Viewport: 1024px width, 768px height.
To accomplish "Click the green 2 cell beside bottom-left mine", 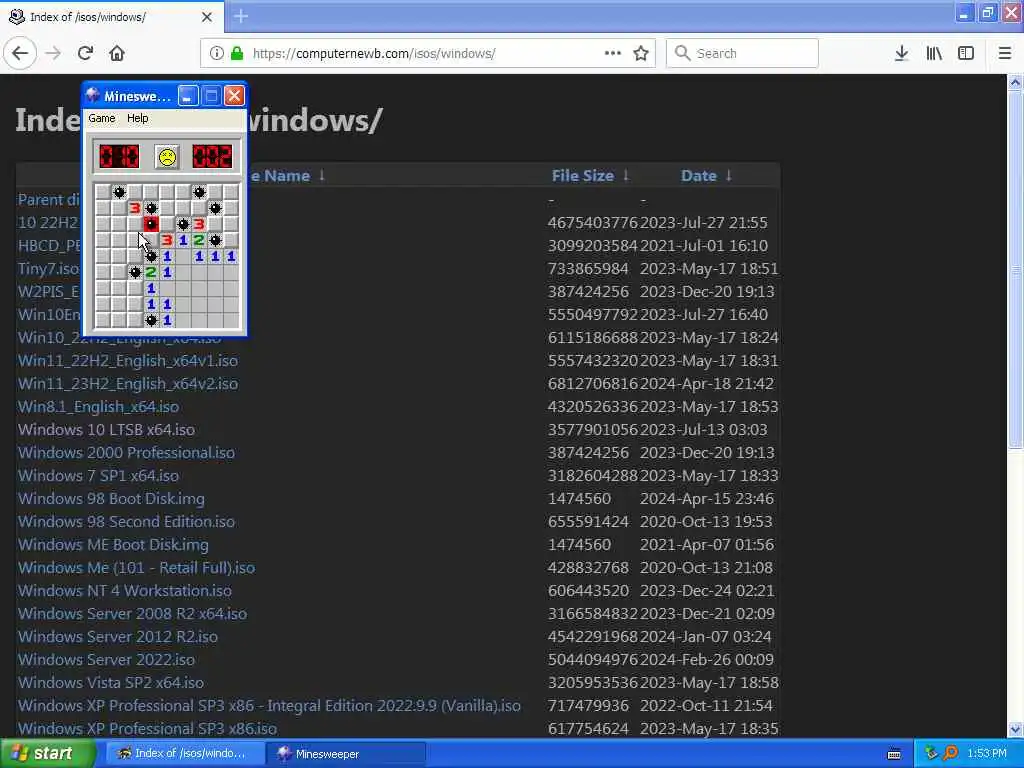I will [151, 272].
